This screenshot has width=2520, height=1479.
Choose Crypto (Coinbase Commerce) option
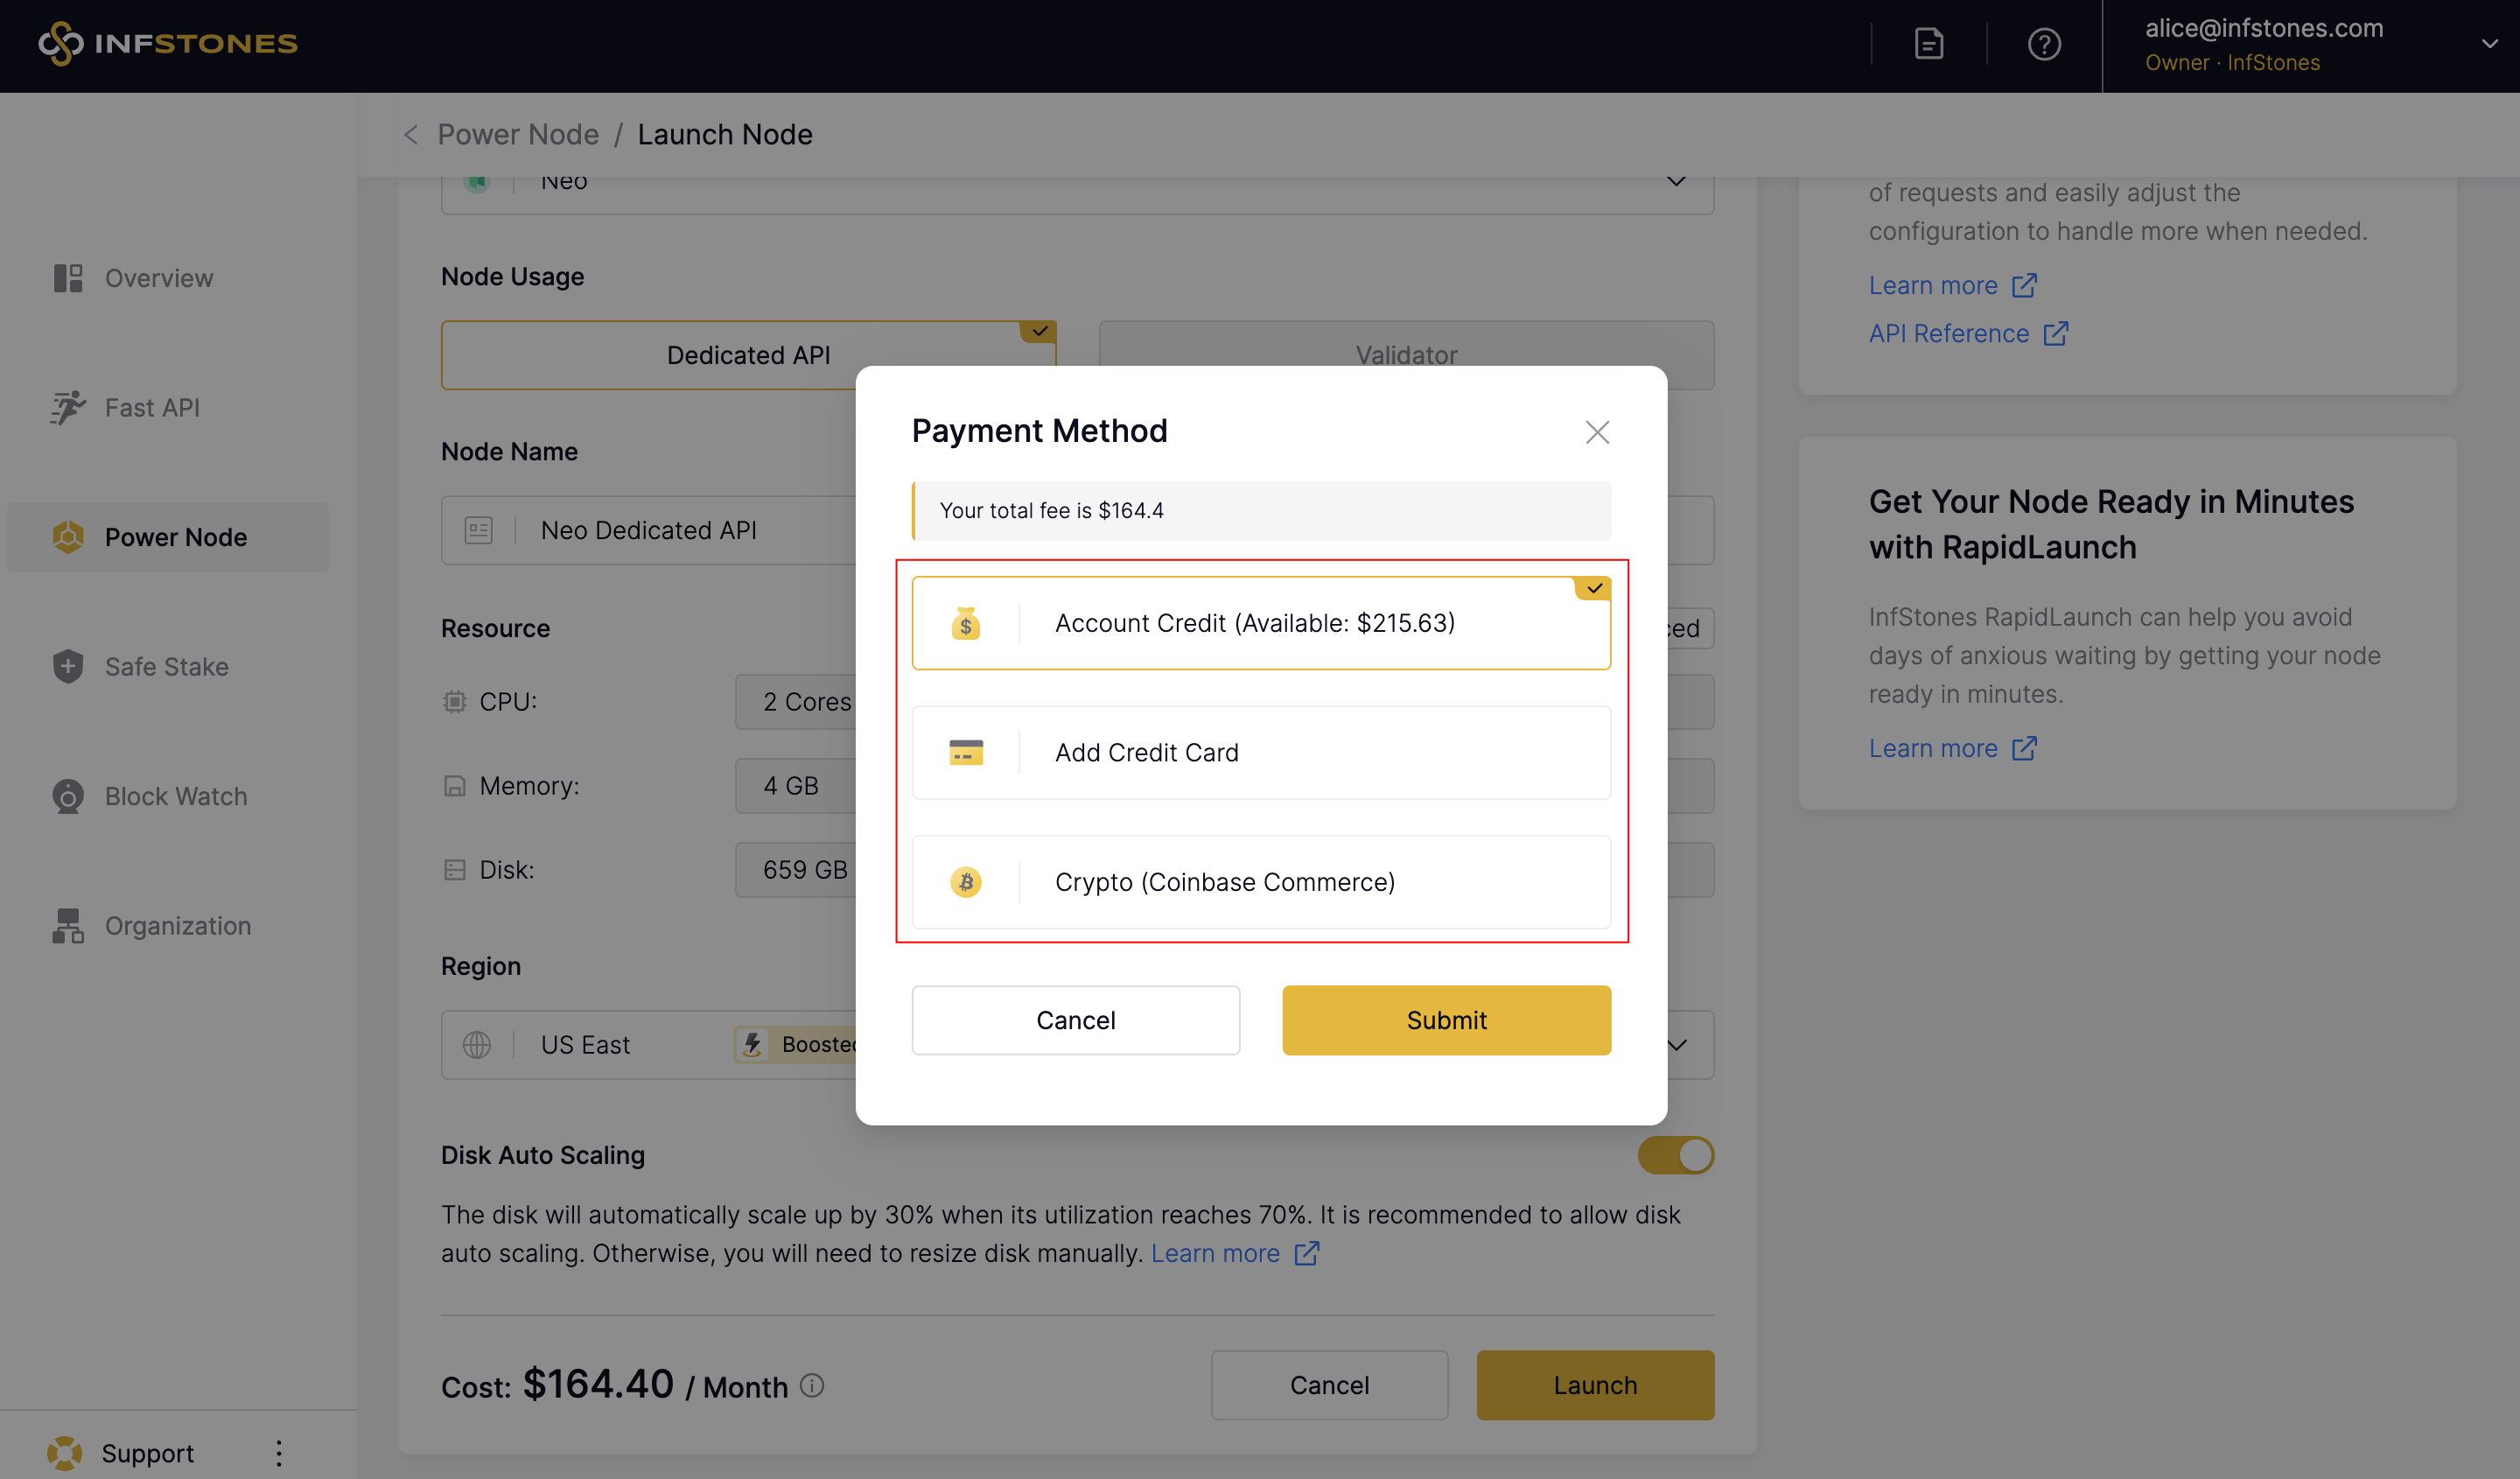(x=1260, y=882)
